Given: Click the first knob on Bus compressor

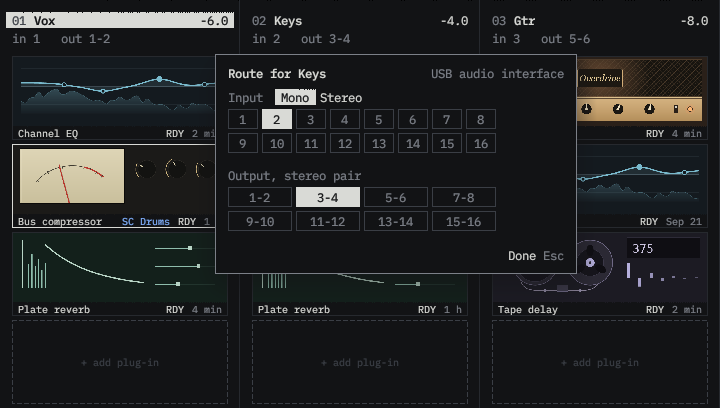Looking at the screenshot, I should [x=145, y=169].
